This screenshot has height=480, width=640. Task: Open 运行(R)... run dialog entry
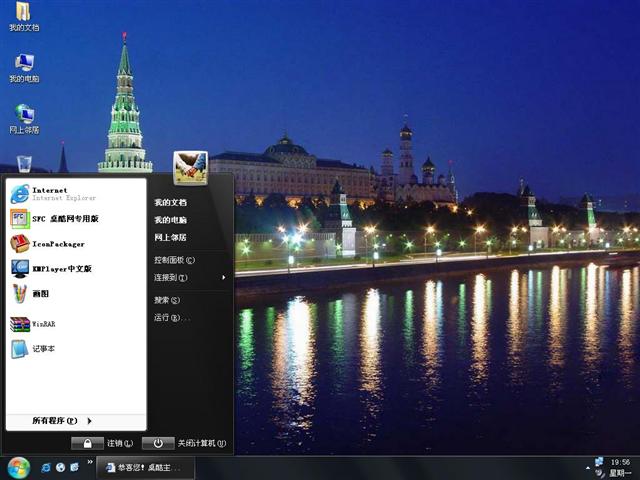(x=171, y=318)
